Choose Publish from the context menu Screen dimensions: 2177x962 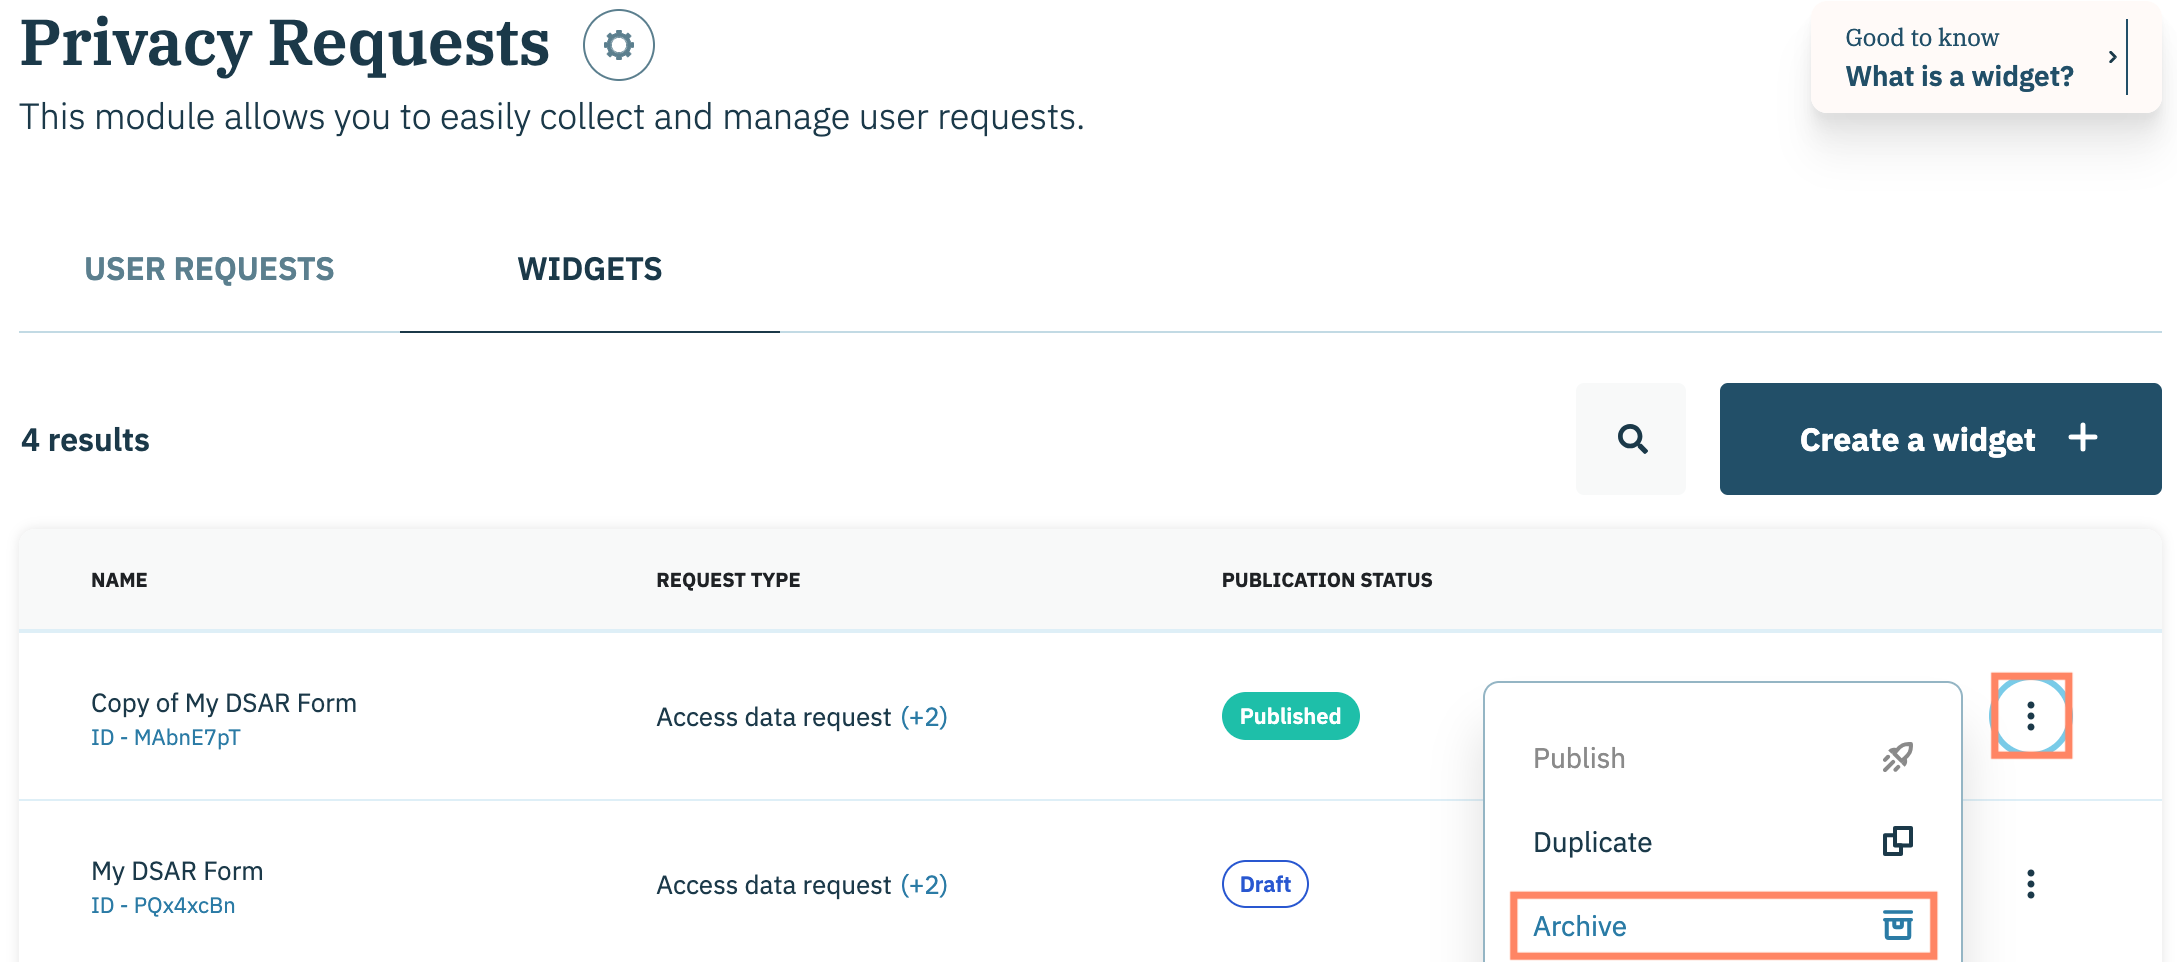point(1579,758)
